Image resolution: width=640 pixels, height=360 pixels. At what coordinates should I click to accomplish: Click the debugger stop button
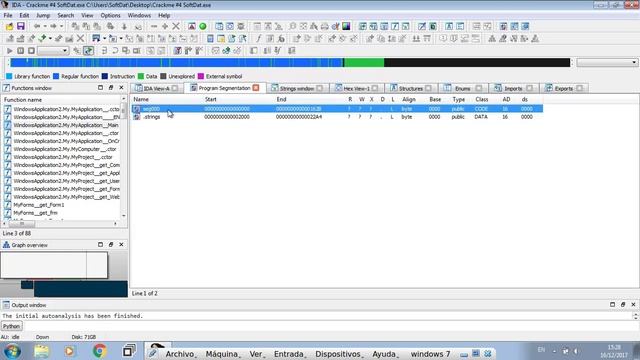pyautogui.click(x=31, y=51)
